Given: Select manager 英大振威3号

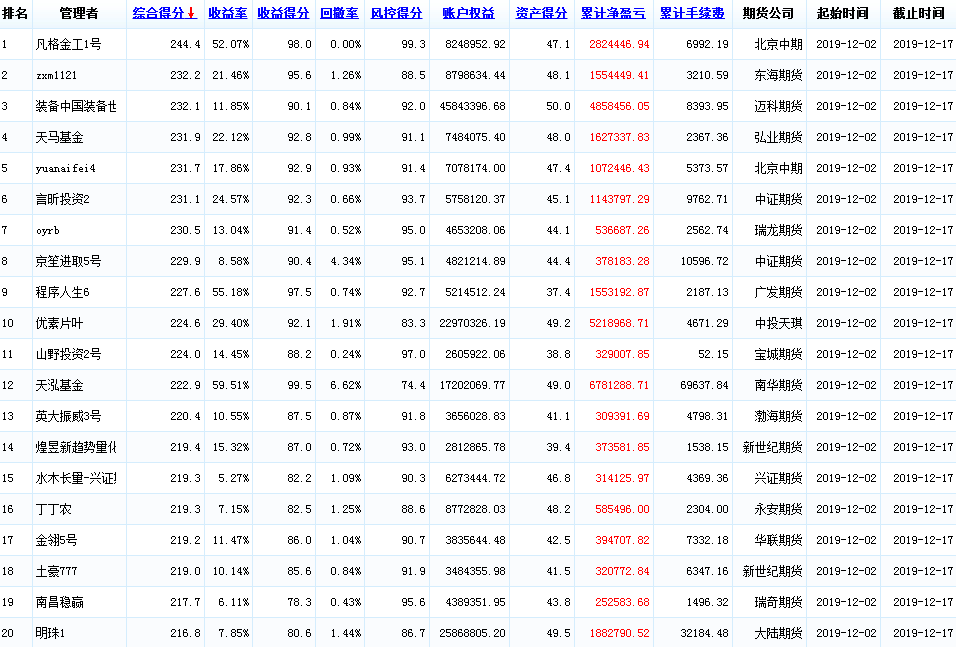Looking at the screenshot, I should (x=68, y=416).
